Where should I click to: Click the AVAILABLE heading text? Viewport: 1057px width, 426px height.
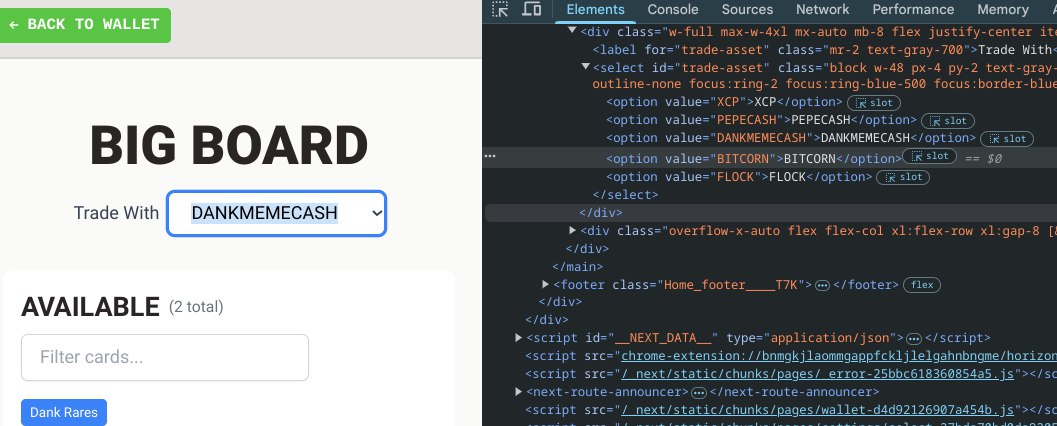(90, 307)
